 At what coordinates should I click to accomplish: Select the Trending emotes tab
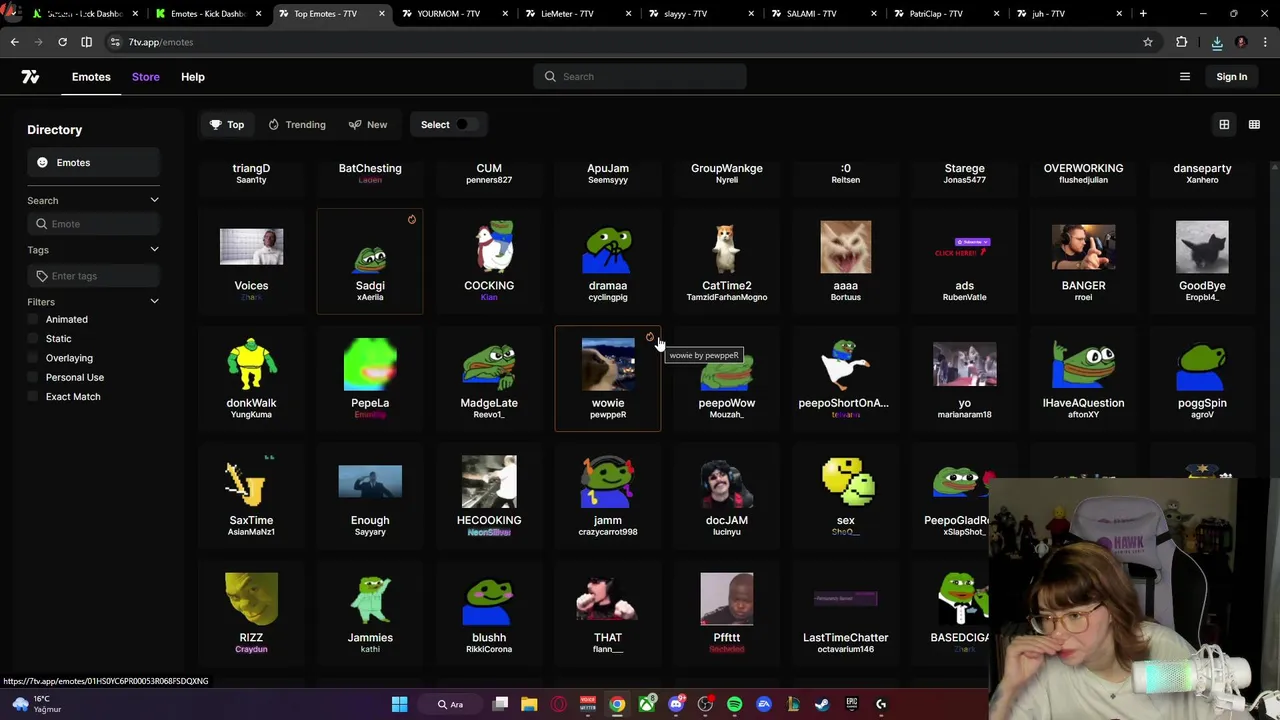(297, 125)
